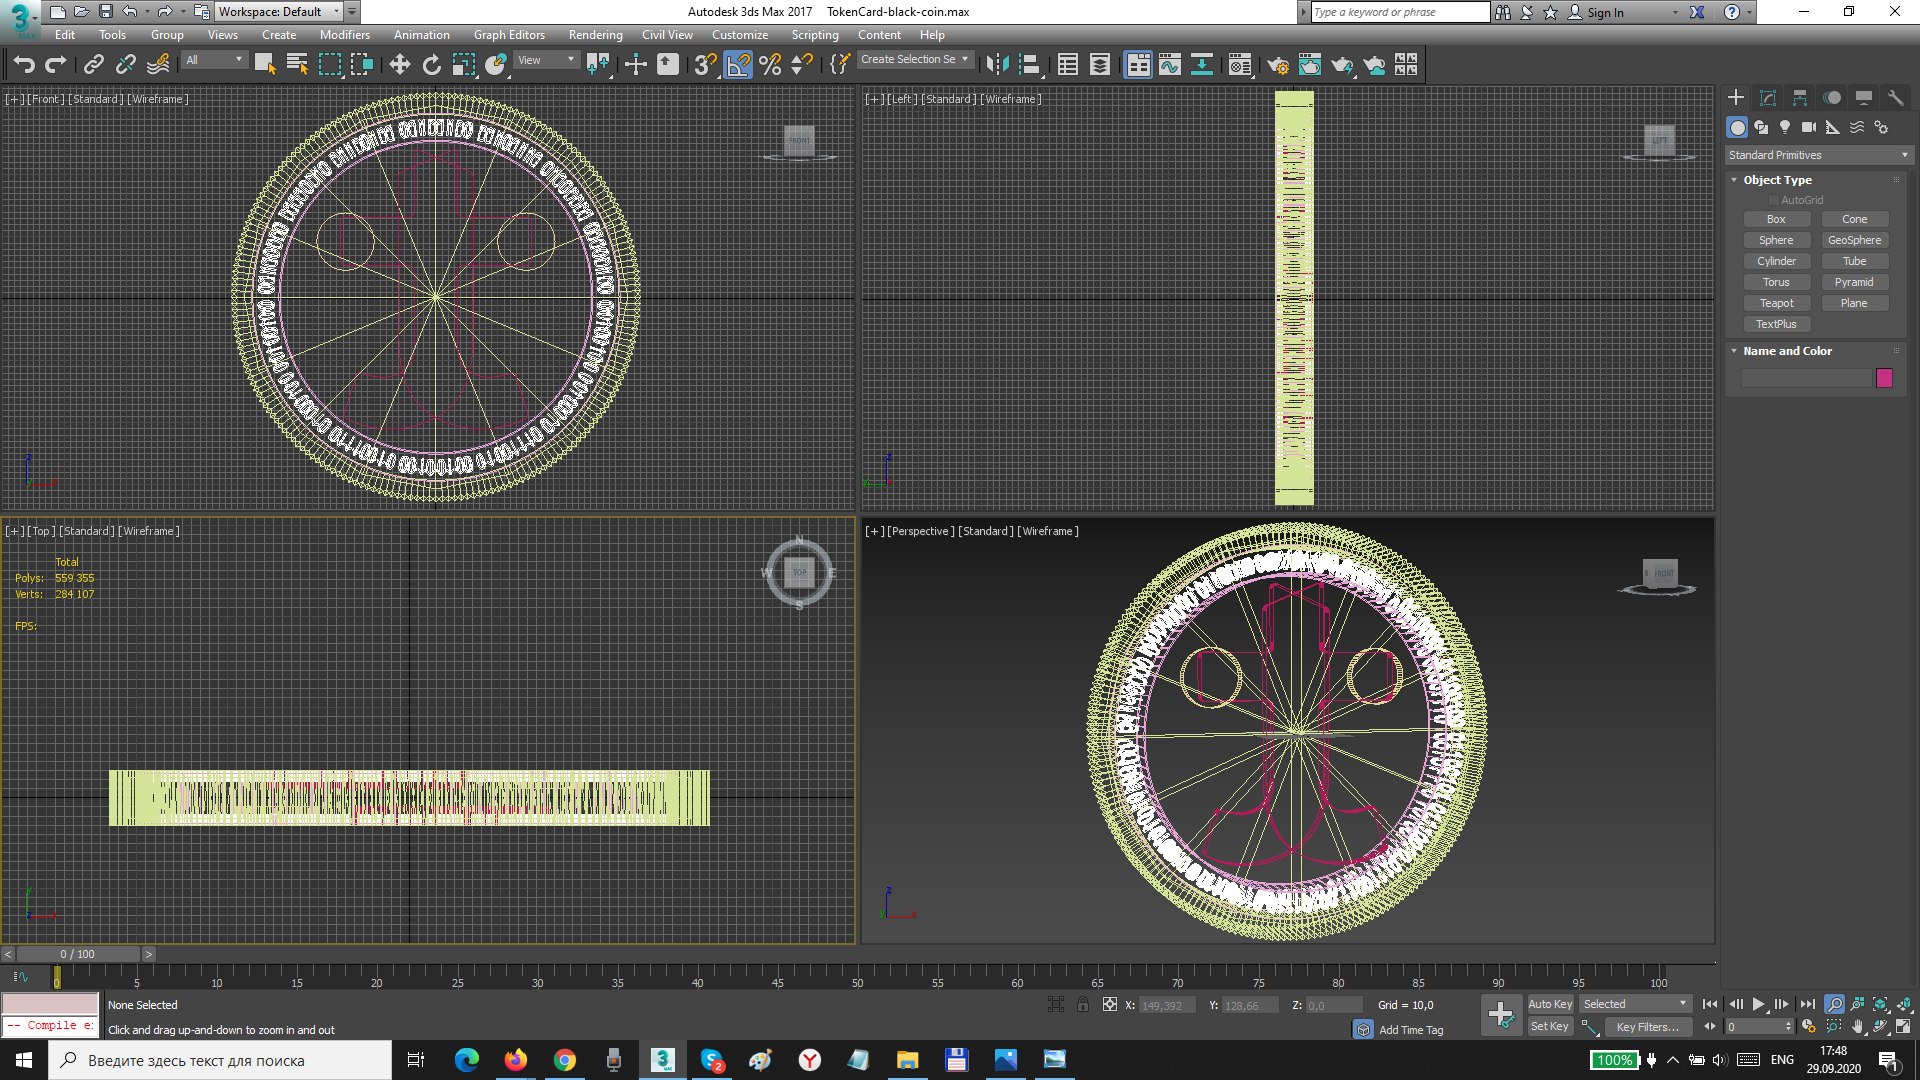Open Select by Name list
Image resolution: width=1920 pixels, height=1080 pixels.
tap(297, 65)
